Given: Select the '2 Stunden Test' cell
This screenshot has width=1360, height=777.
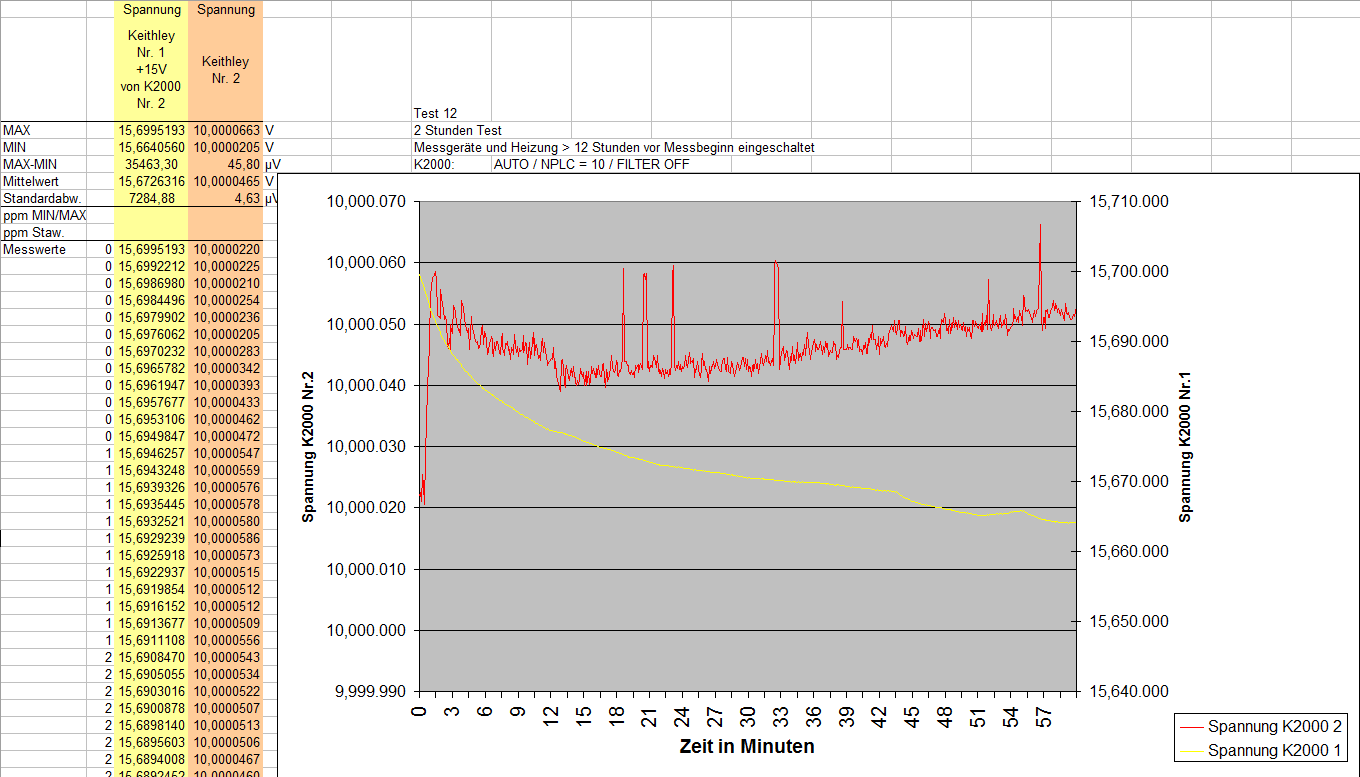Looking at the screenshot, I should click(x=457, y=130).
